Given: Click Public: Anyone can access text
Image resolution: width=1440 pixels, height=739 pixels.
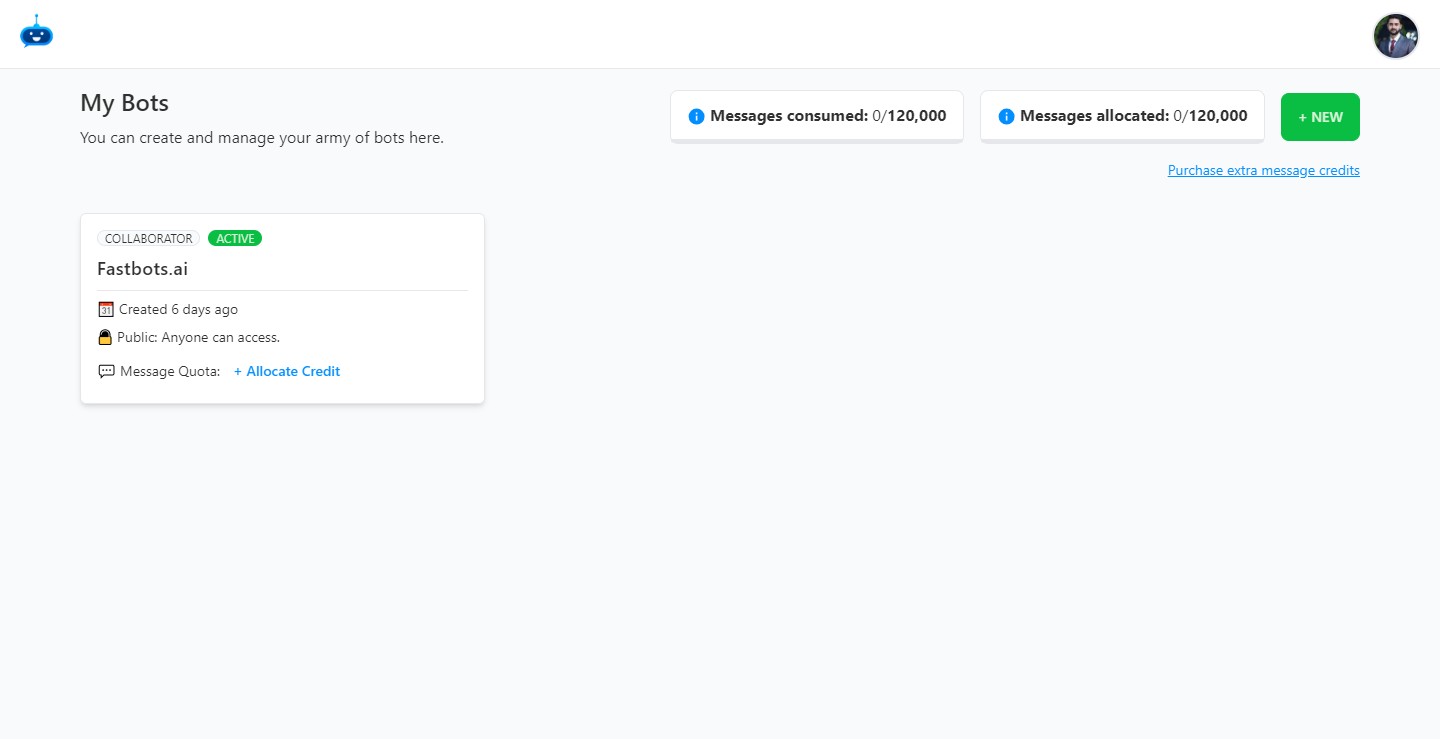Looking at the screenshot, I should tap(198, 338).
